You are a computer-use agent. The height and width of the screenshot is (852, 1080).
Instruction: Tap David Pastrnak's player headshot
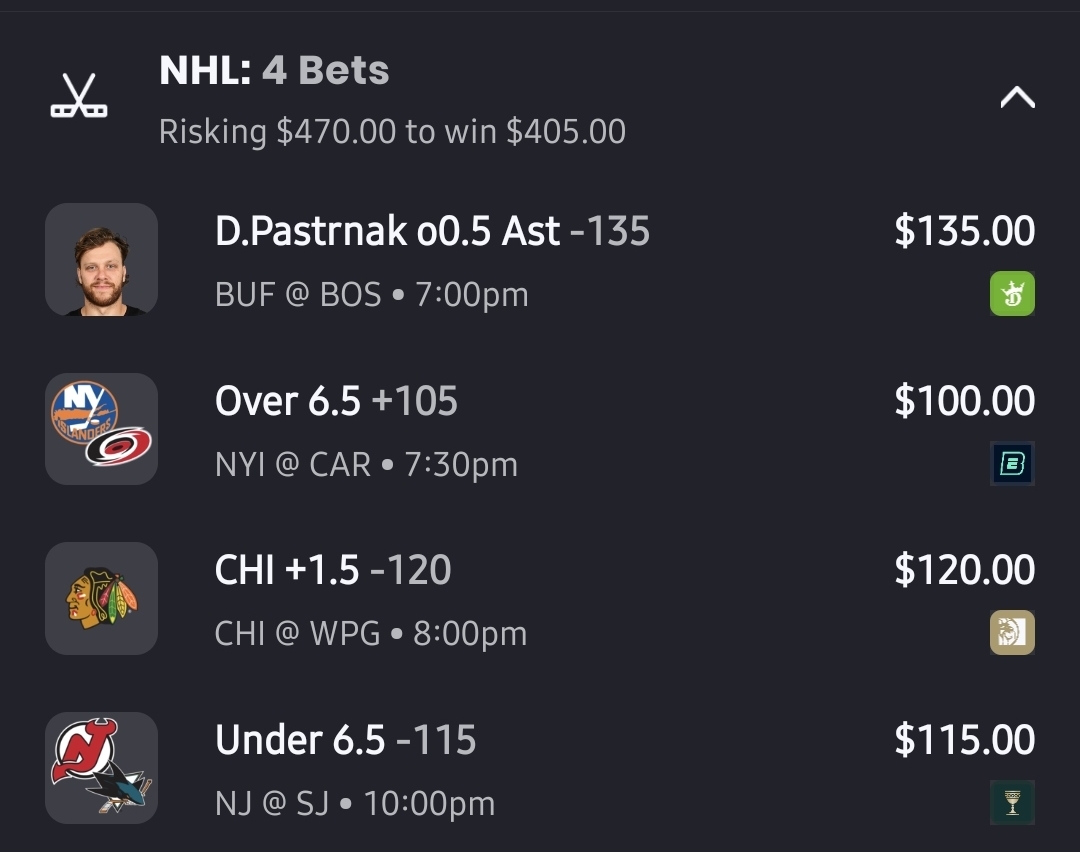coord(101,260)
